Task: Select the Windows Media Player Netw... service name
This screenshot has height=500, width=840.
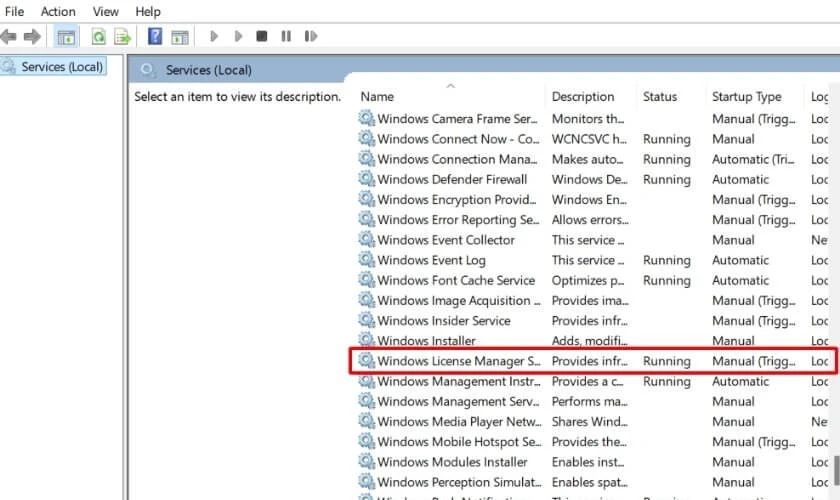Action: pyautogui.click(x=460, y=422)
